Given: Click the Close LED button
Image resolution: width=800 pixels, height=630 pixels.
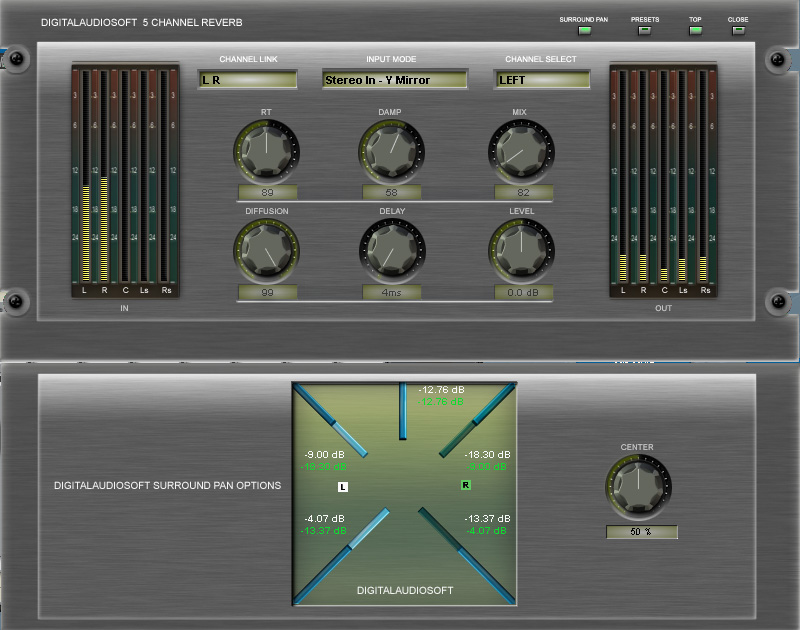Looking at the screenshot, I should click(x=738, y=31).
